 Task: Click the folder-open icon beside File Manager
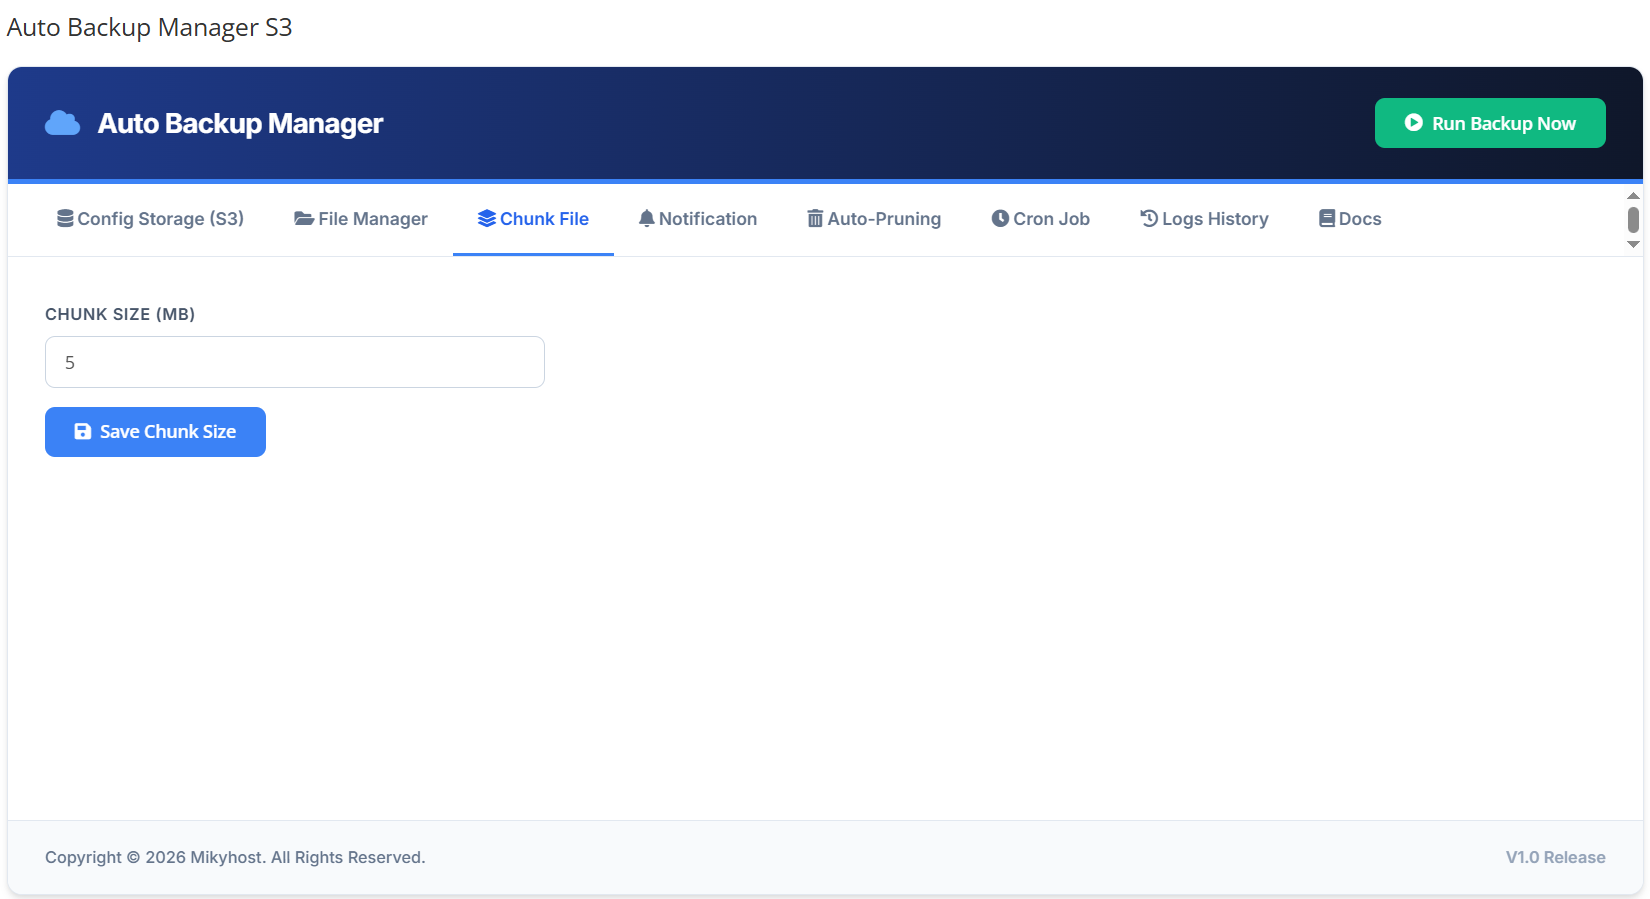pyautogui.click(x=304, y=218)
